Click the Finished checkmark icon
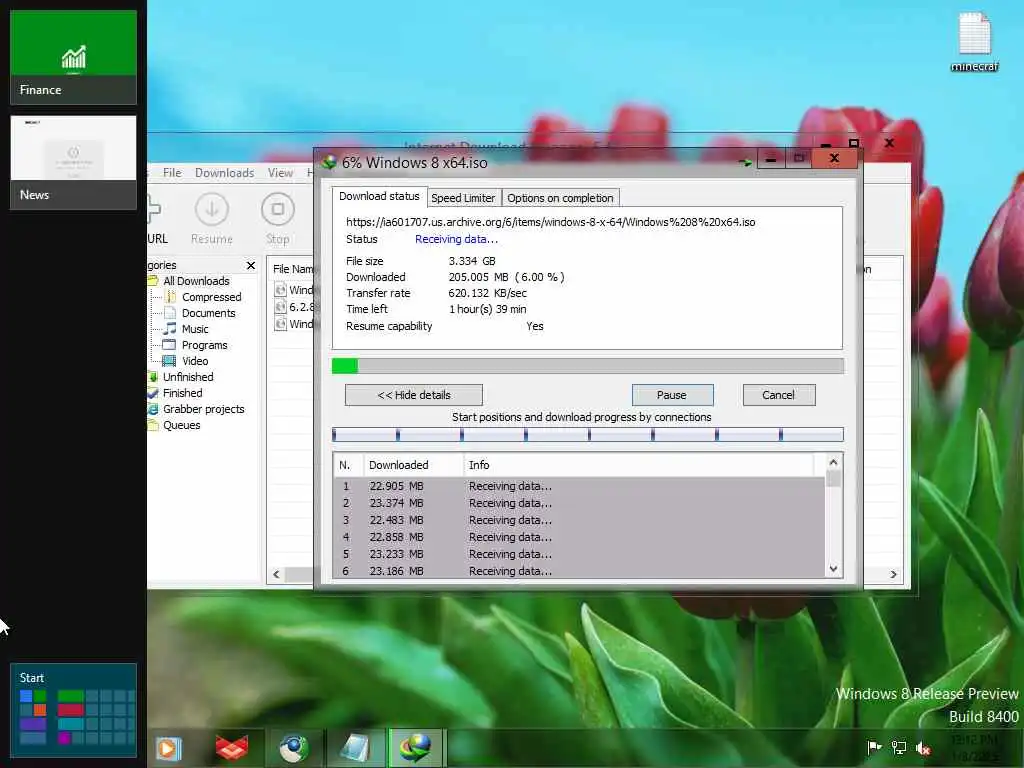The width and height of the screenshot is (1024, 768). [153, 393]
